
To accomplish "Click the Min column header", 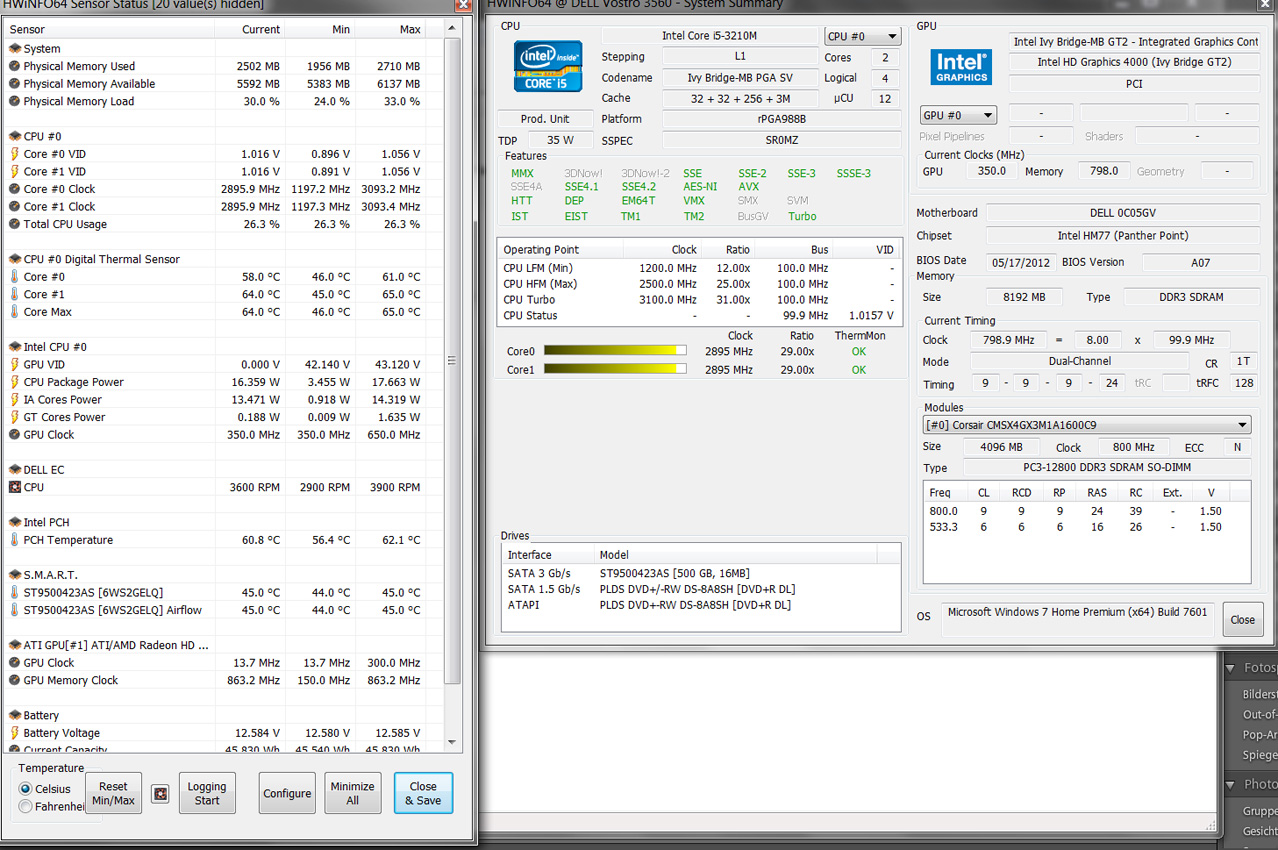I will coord(320,30).
